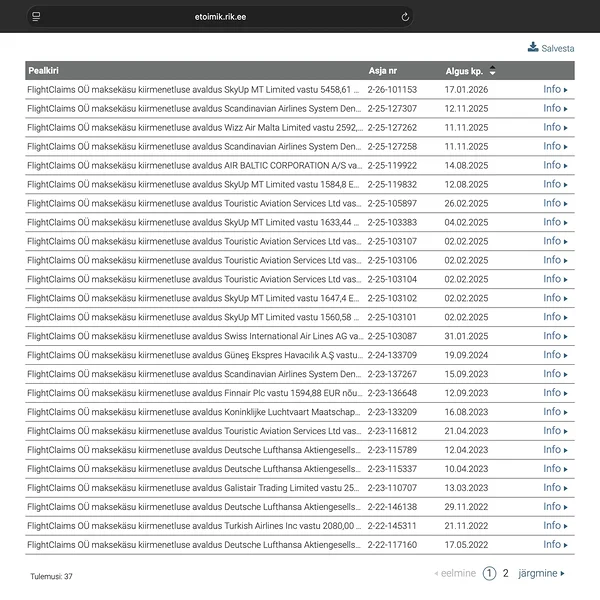The image size is (600, 600).
Task: Click the Salvesta download icon
Action: [533, 47]
